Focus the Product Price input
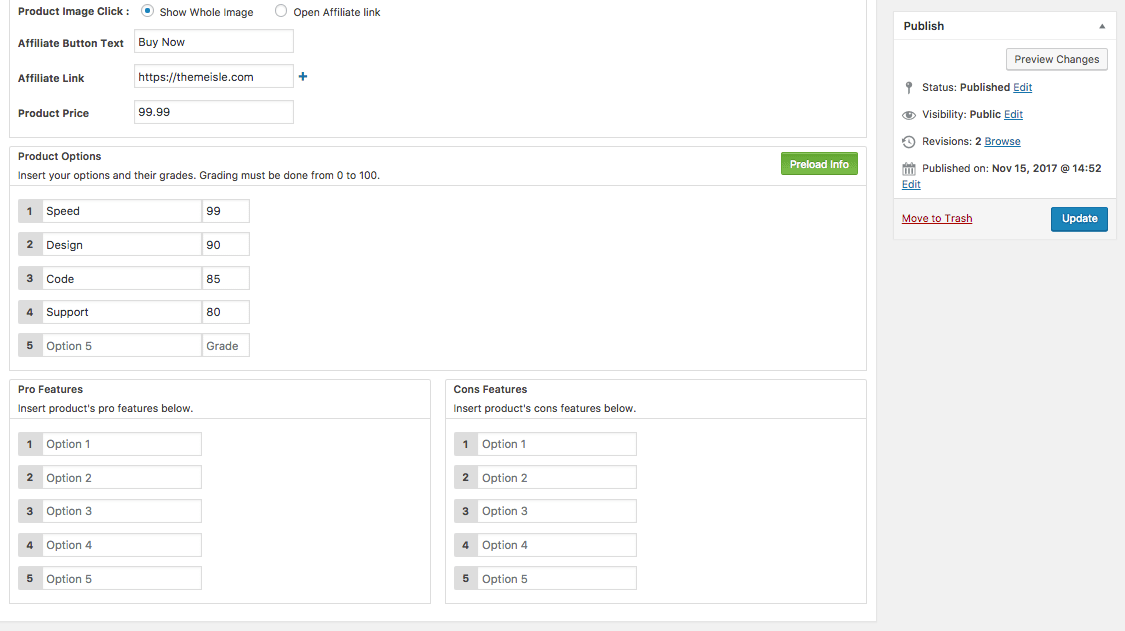 [214, 112]
